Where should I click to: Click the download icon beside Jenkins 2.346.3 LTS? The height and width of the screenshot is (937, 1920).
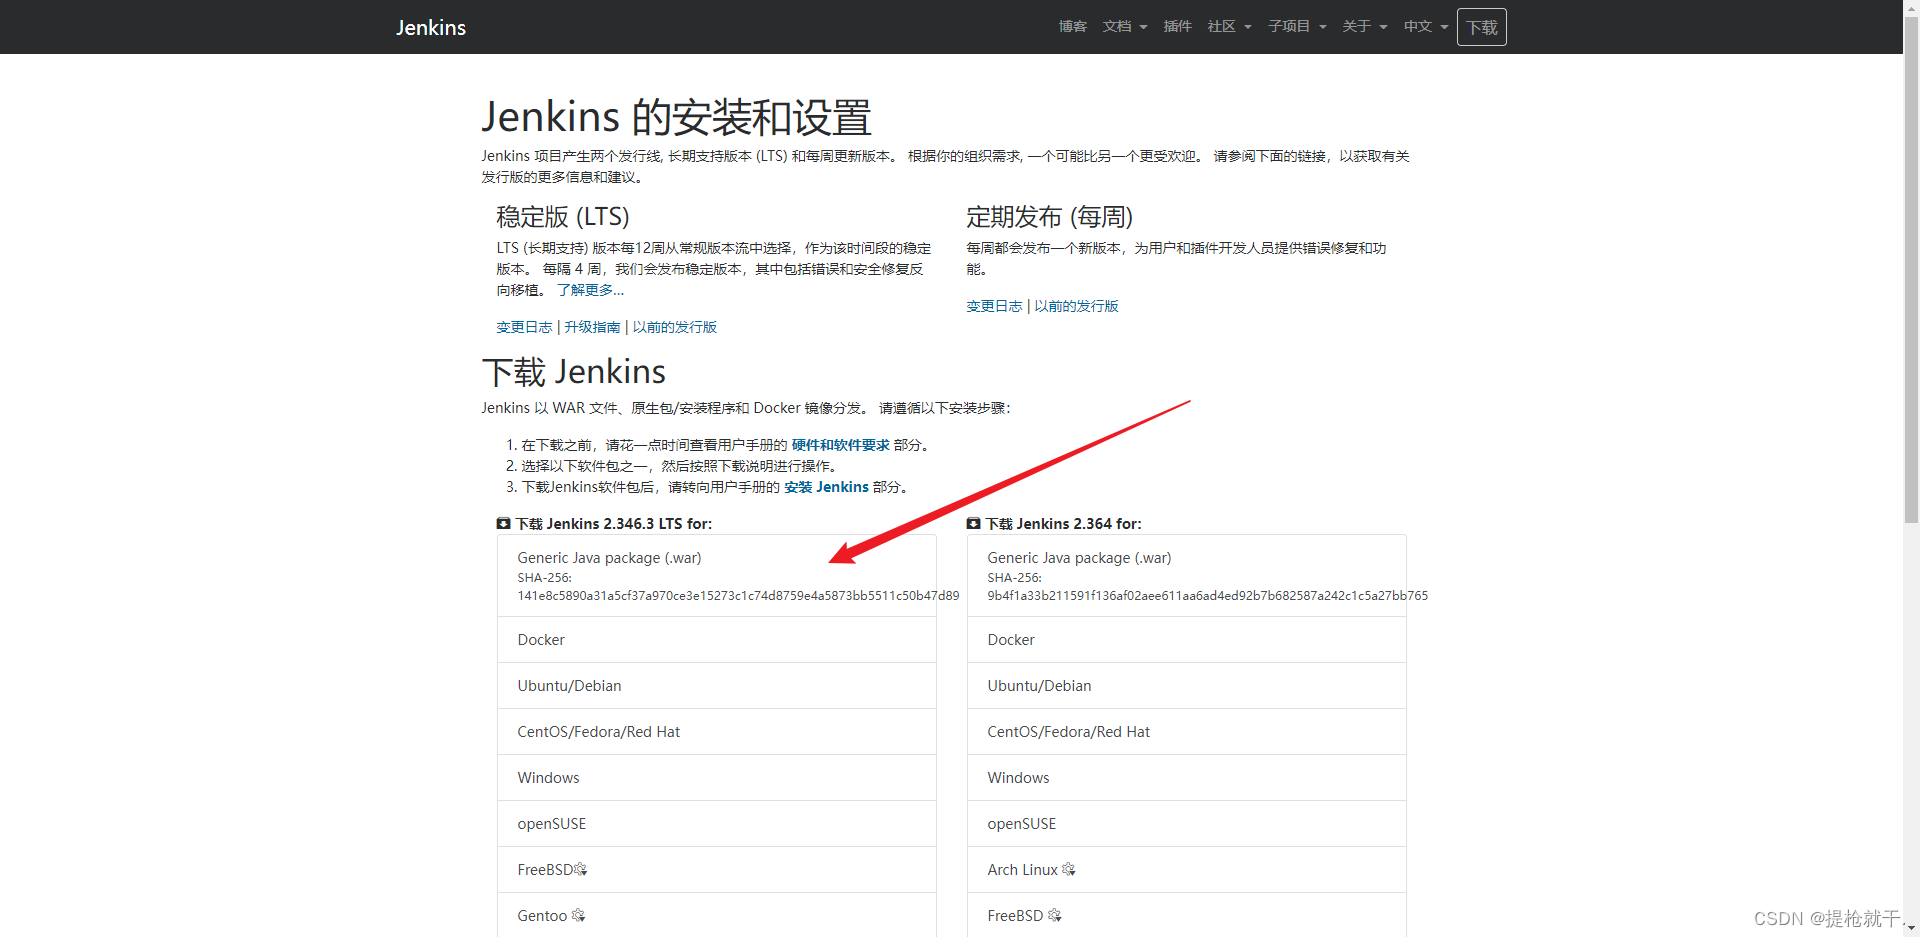(503, 523)
